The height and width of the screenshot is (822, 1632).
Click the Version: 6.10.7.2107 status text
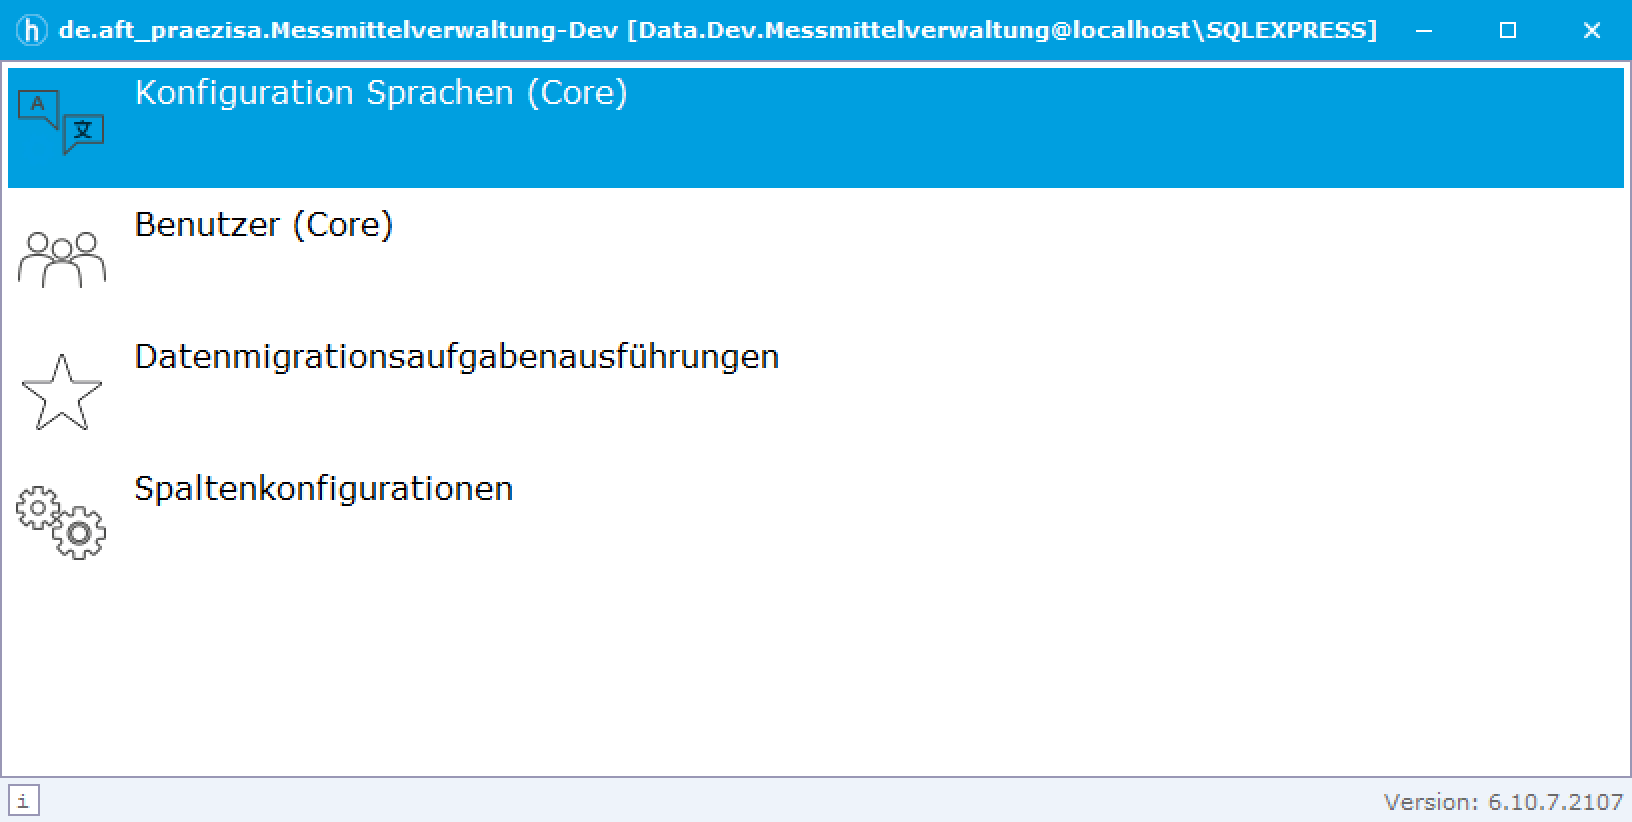pos(1503,802)
